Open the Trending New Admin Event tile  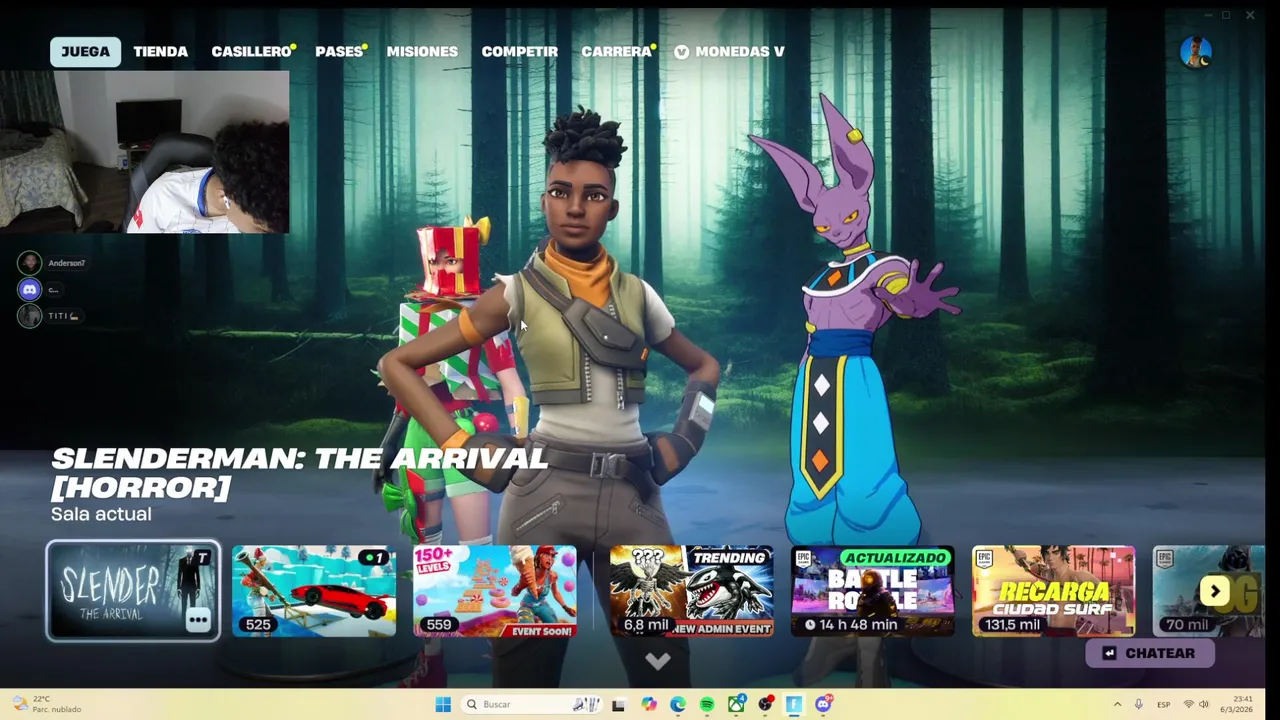[x=691, y=591]
